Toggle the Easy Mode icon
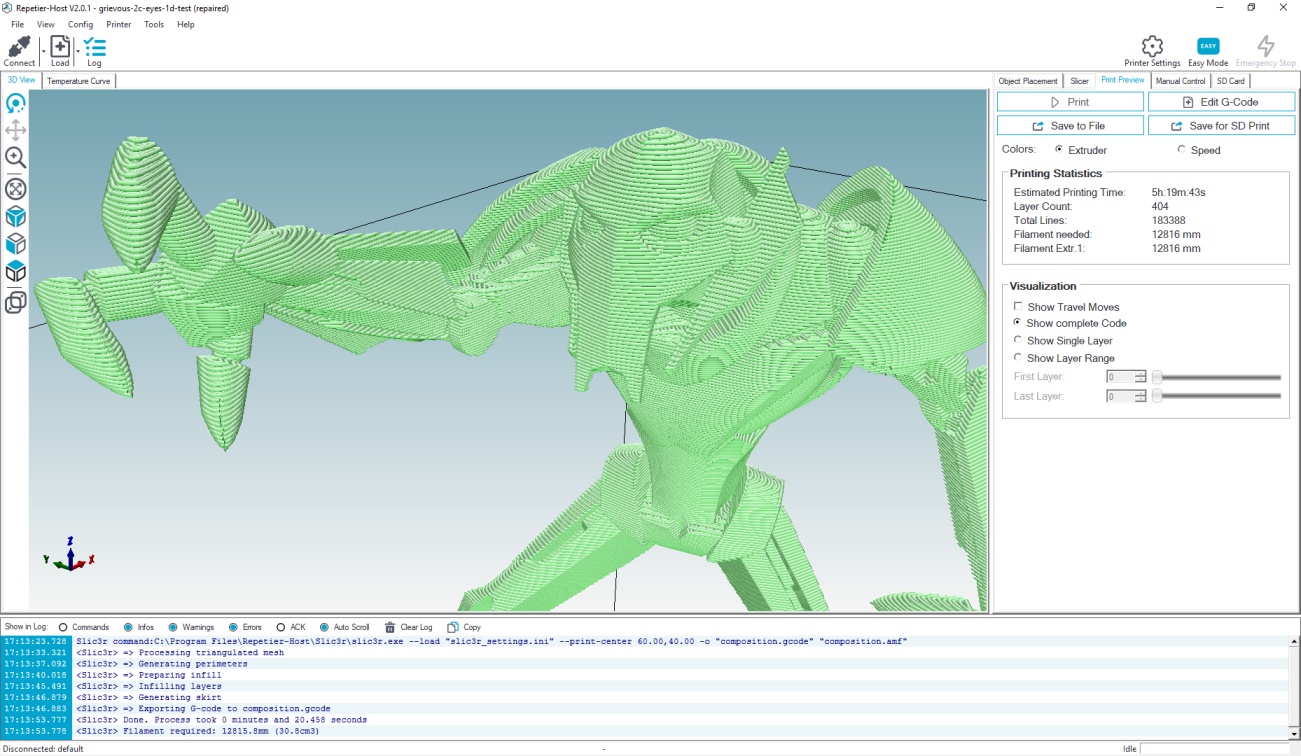This screenshot has height=756, width=1301. [x=1208, y=46]
